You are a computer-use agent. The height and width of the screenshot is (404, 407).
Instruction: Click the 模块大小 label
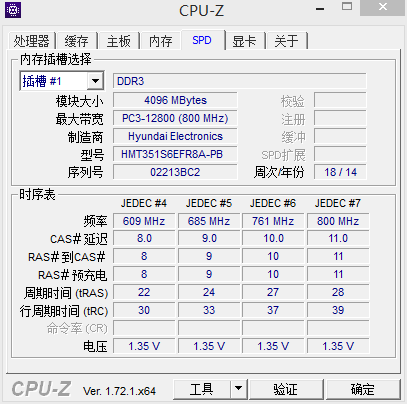click(x=79, y=101)
